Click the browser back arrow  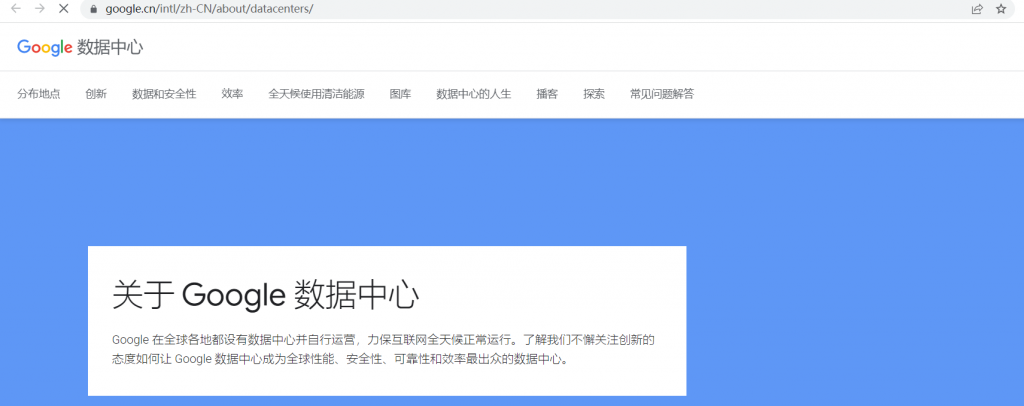click(16, 8)
